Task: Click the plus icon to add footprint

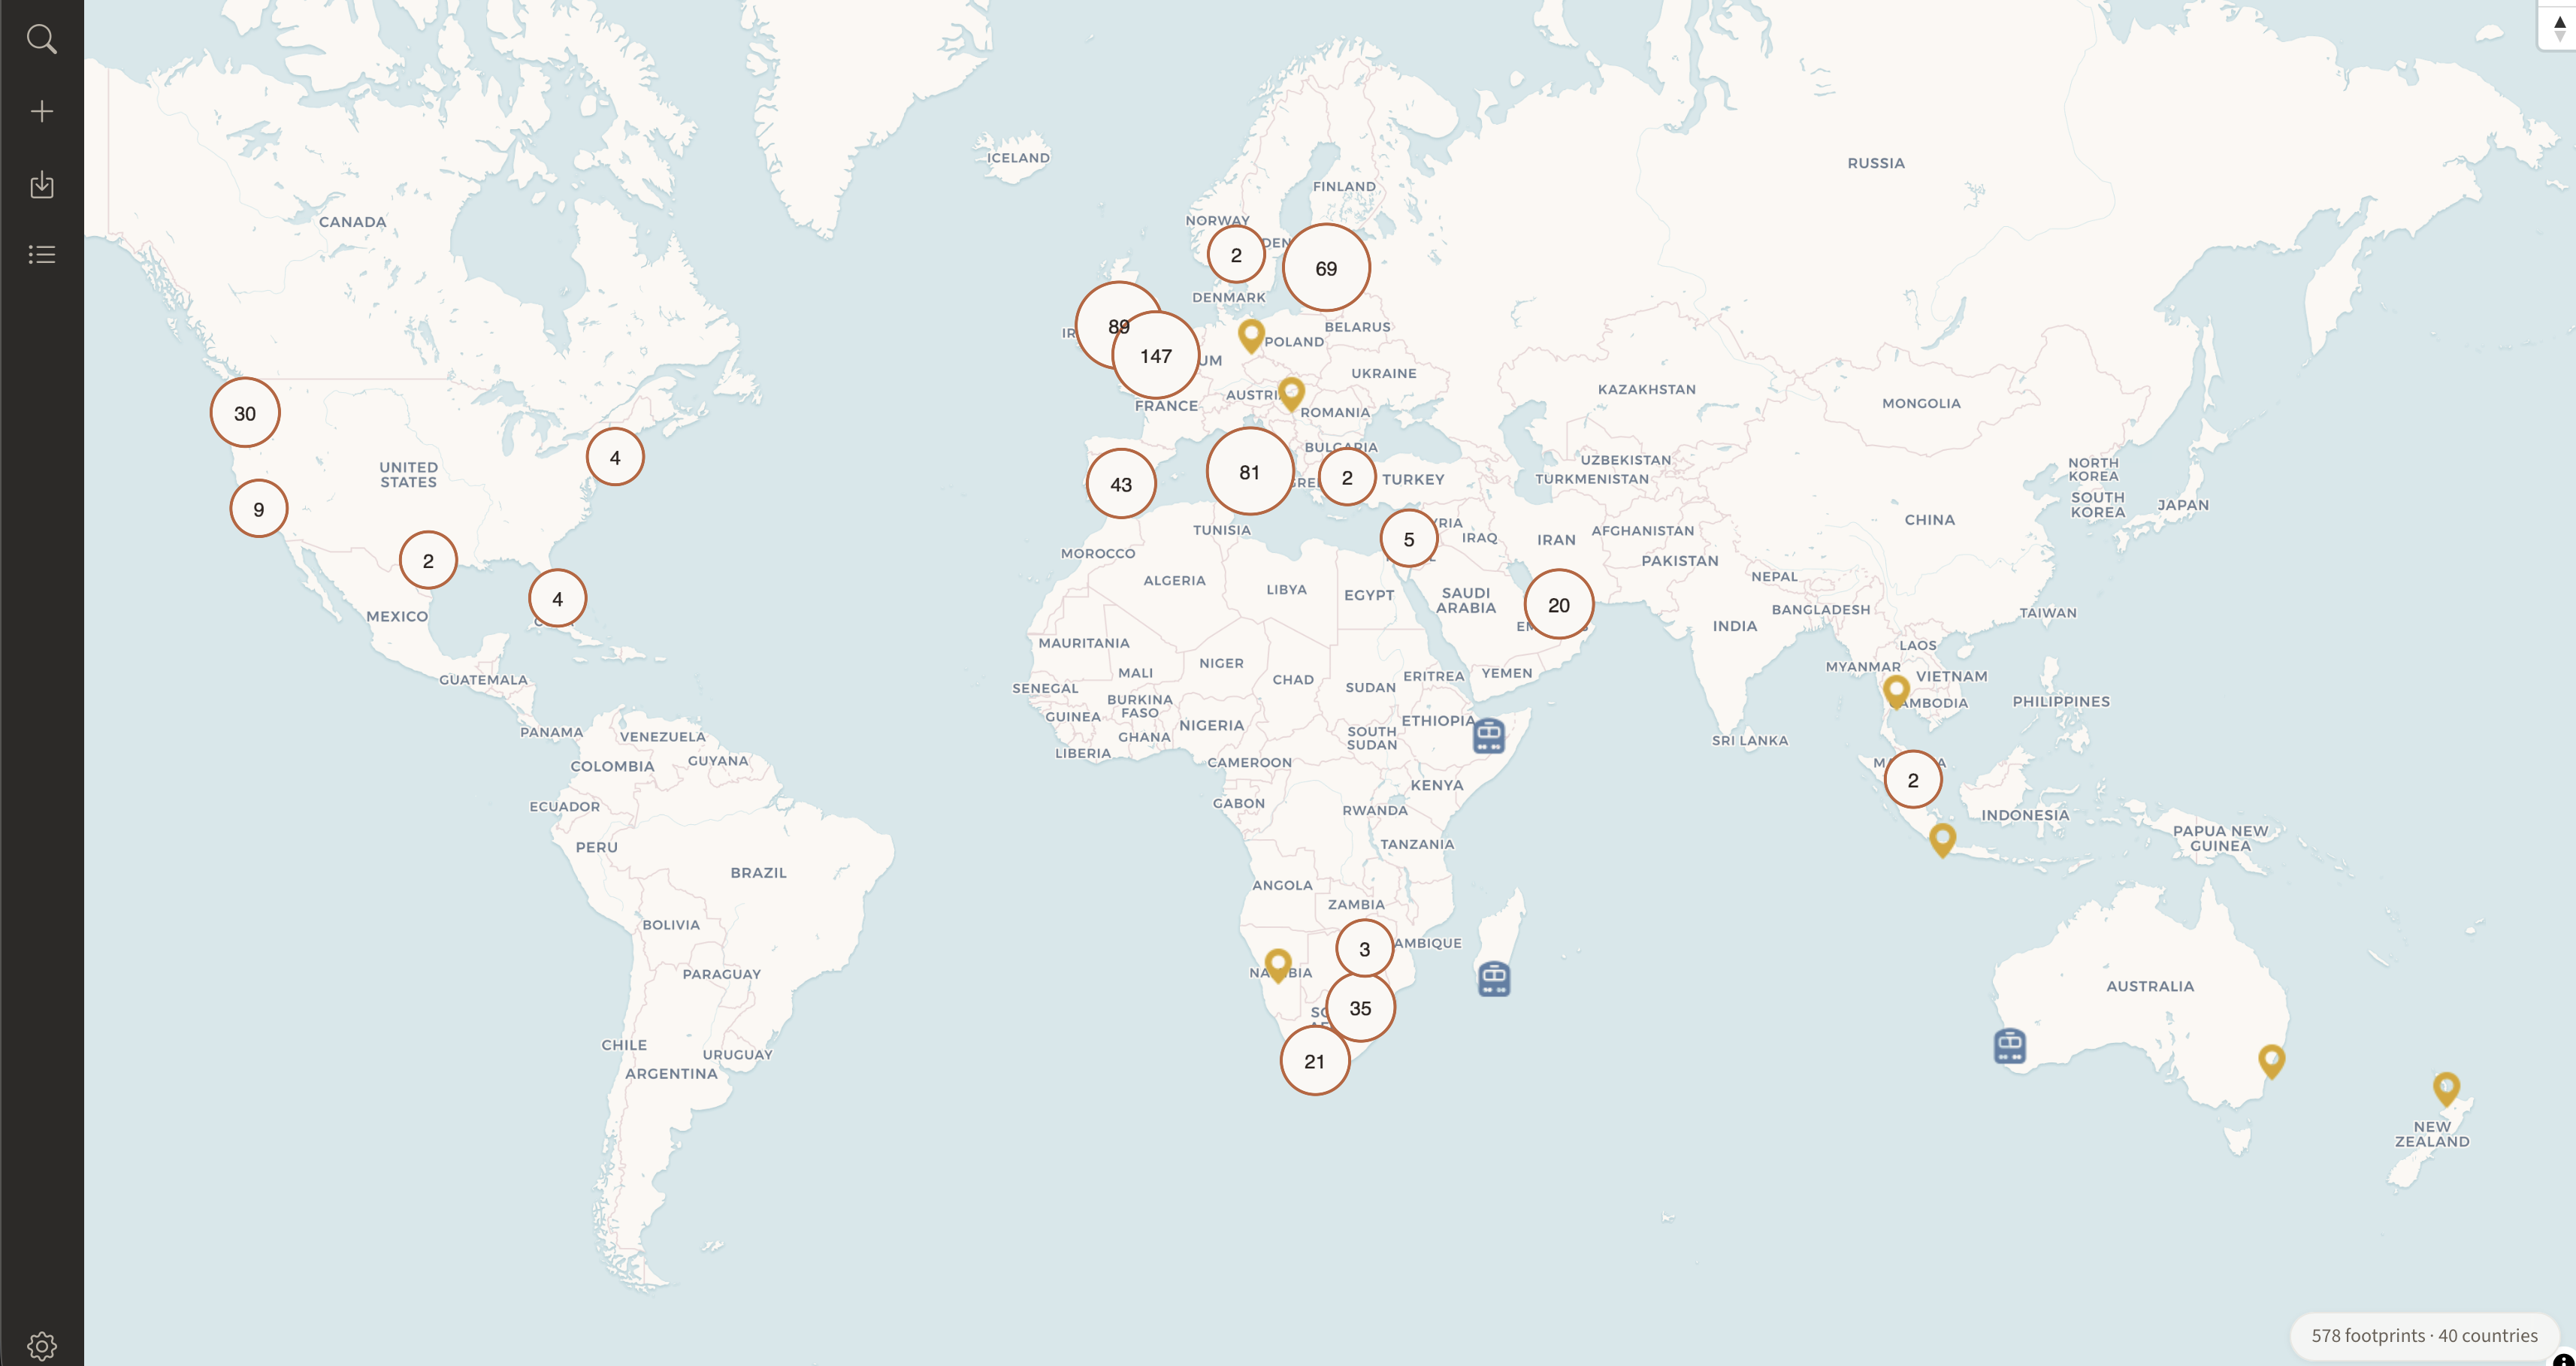Action: pyautogui.click(x=41, y=111)
